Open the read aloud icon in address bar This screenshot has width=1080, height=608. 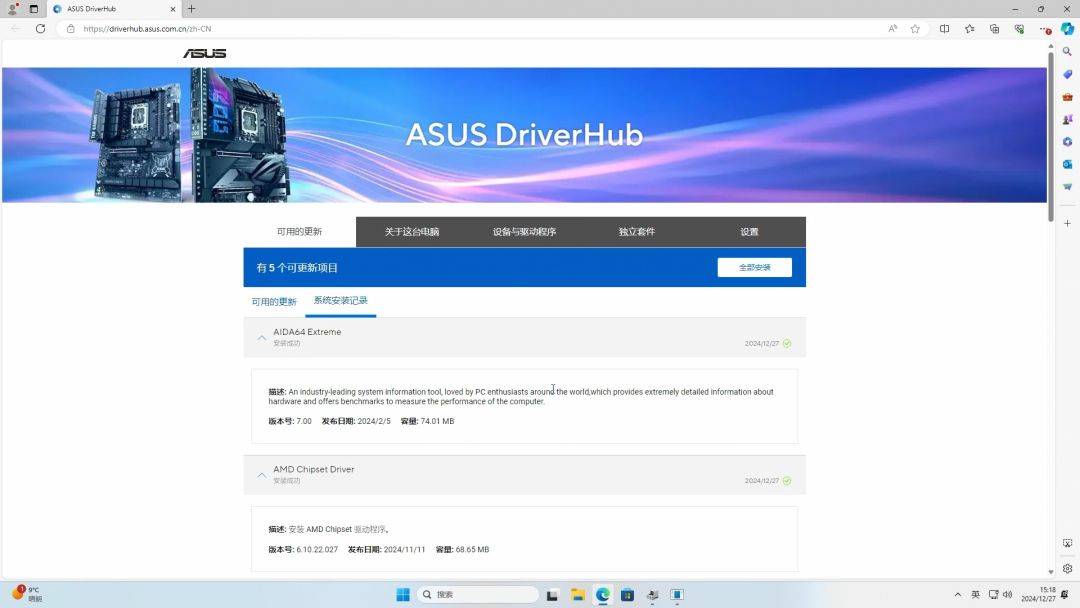pyautogui.click(x=893, y=28)
